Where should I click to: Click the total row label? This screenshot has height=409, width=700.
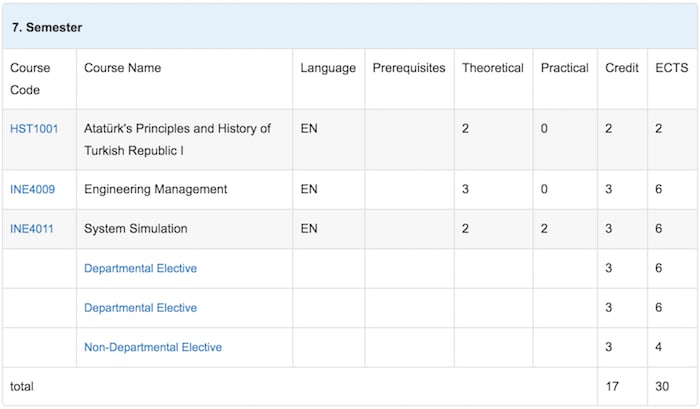point(21,386)
